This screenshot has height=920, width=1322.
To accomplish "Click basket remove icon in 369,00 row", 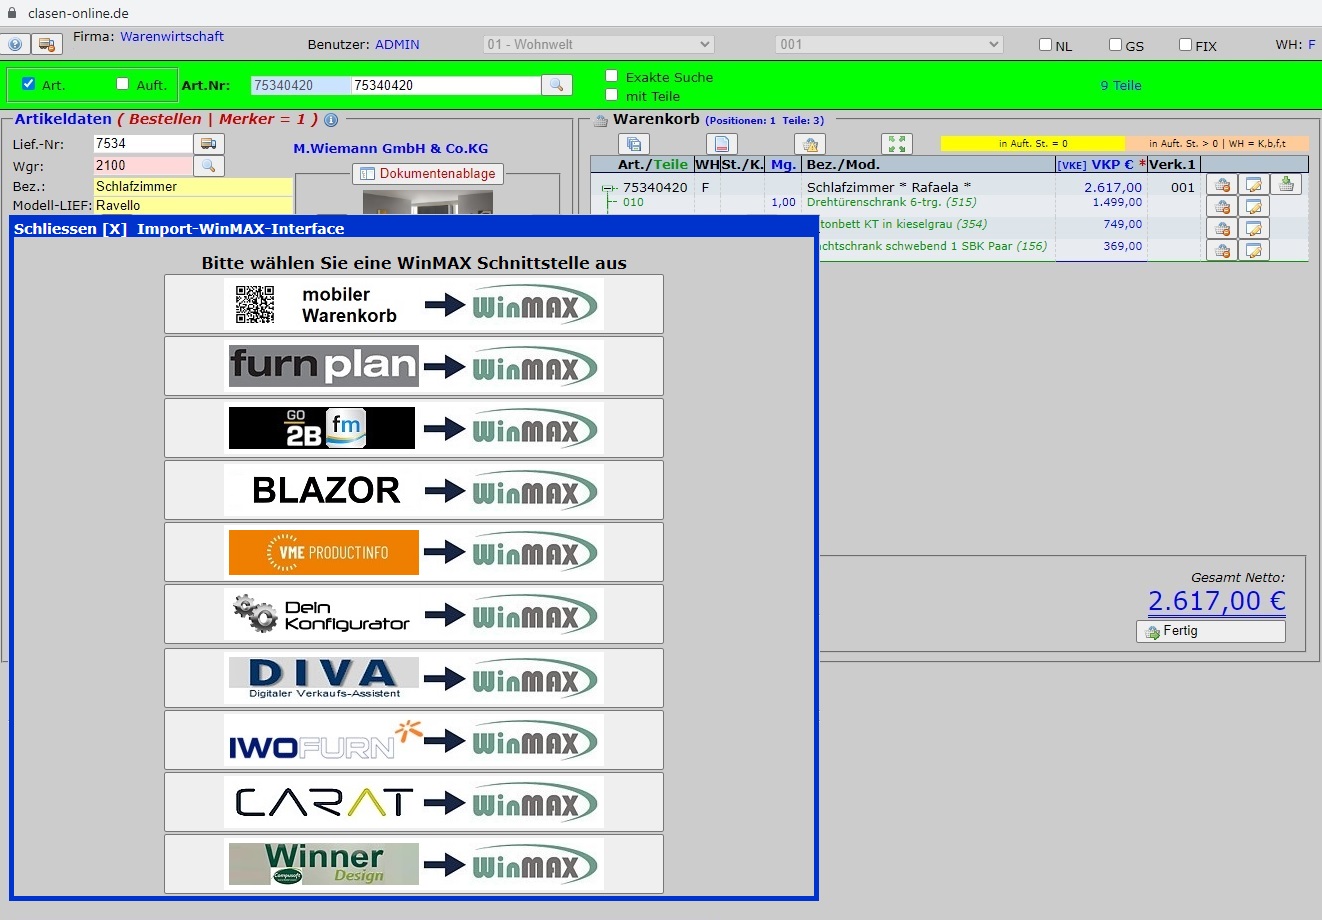I will pos(1222,250).
